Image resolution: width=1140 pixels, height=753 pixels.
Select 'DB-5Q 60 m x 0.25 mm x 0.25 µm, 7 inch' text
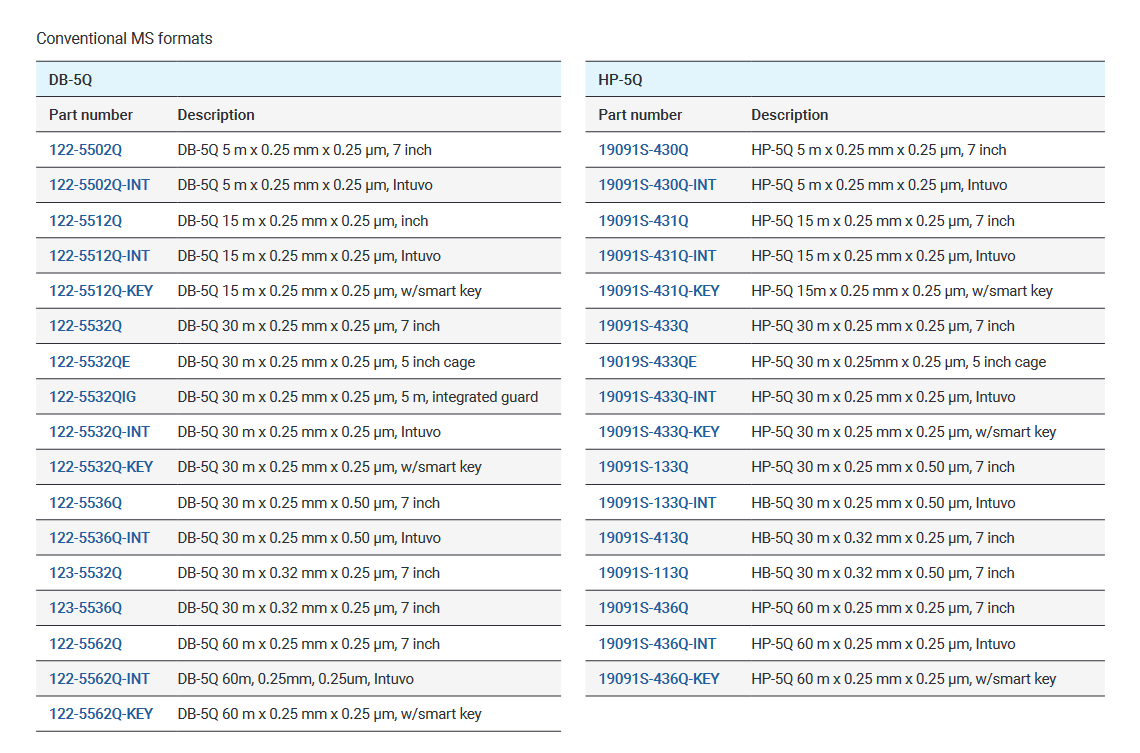tap(309, 643)
